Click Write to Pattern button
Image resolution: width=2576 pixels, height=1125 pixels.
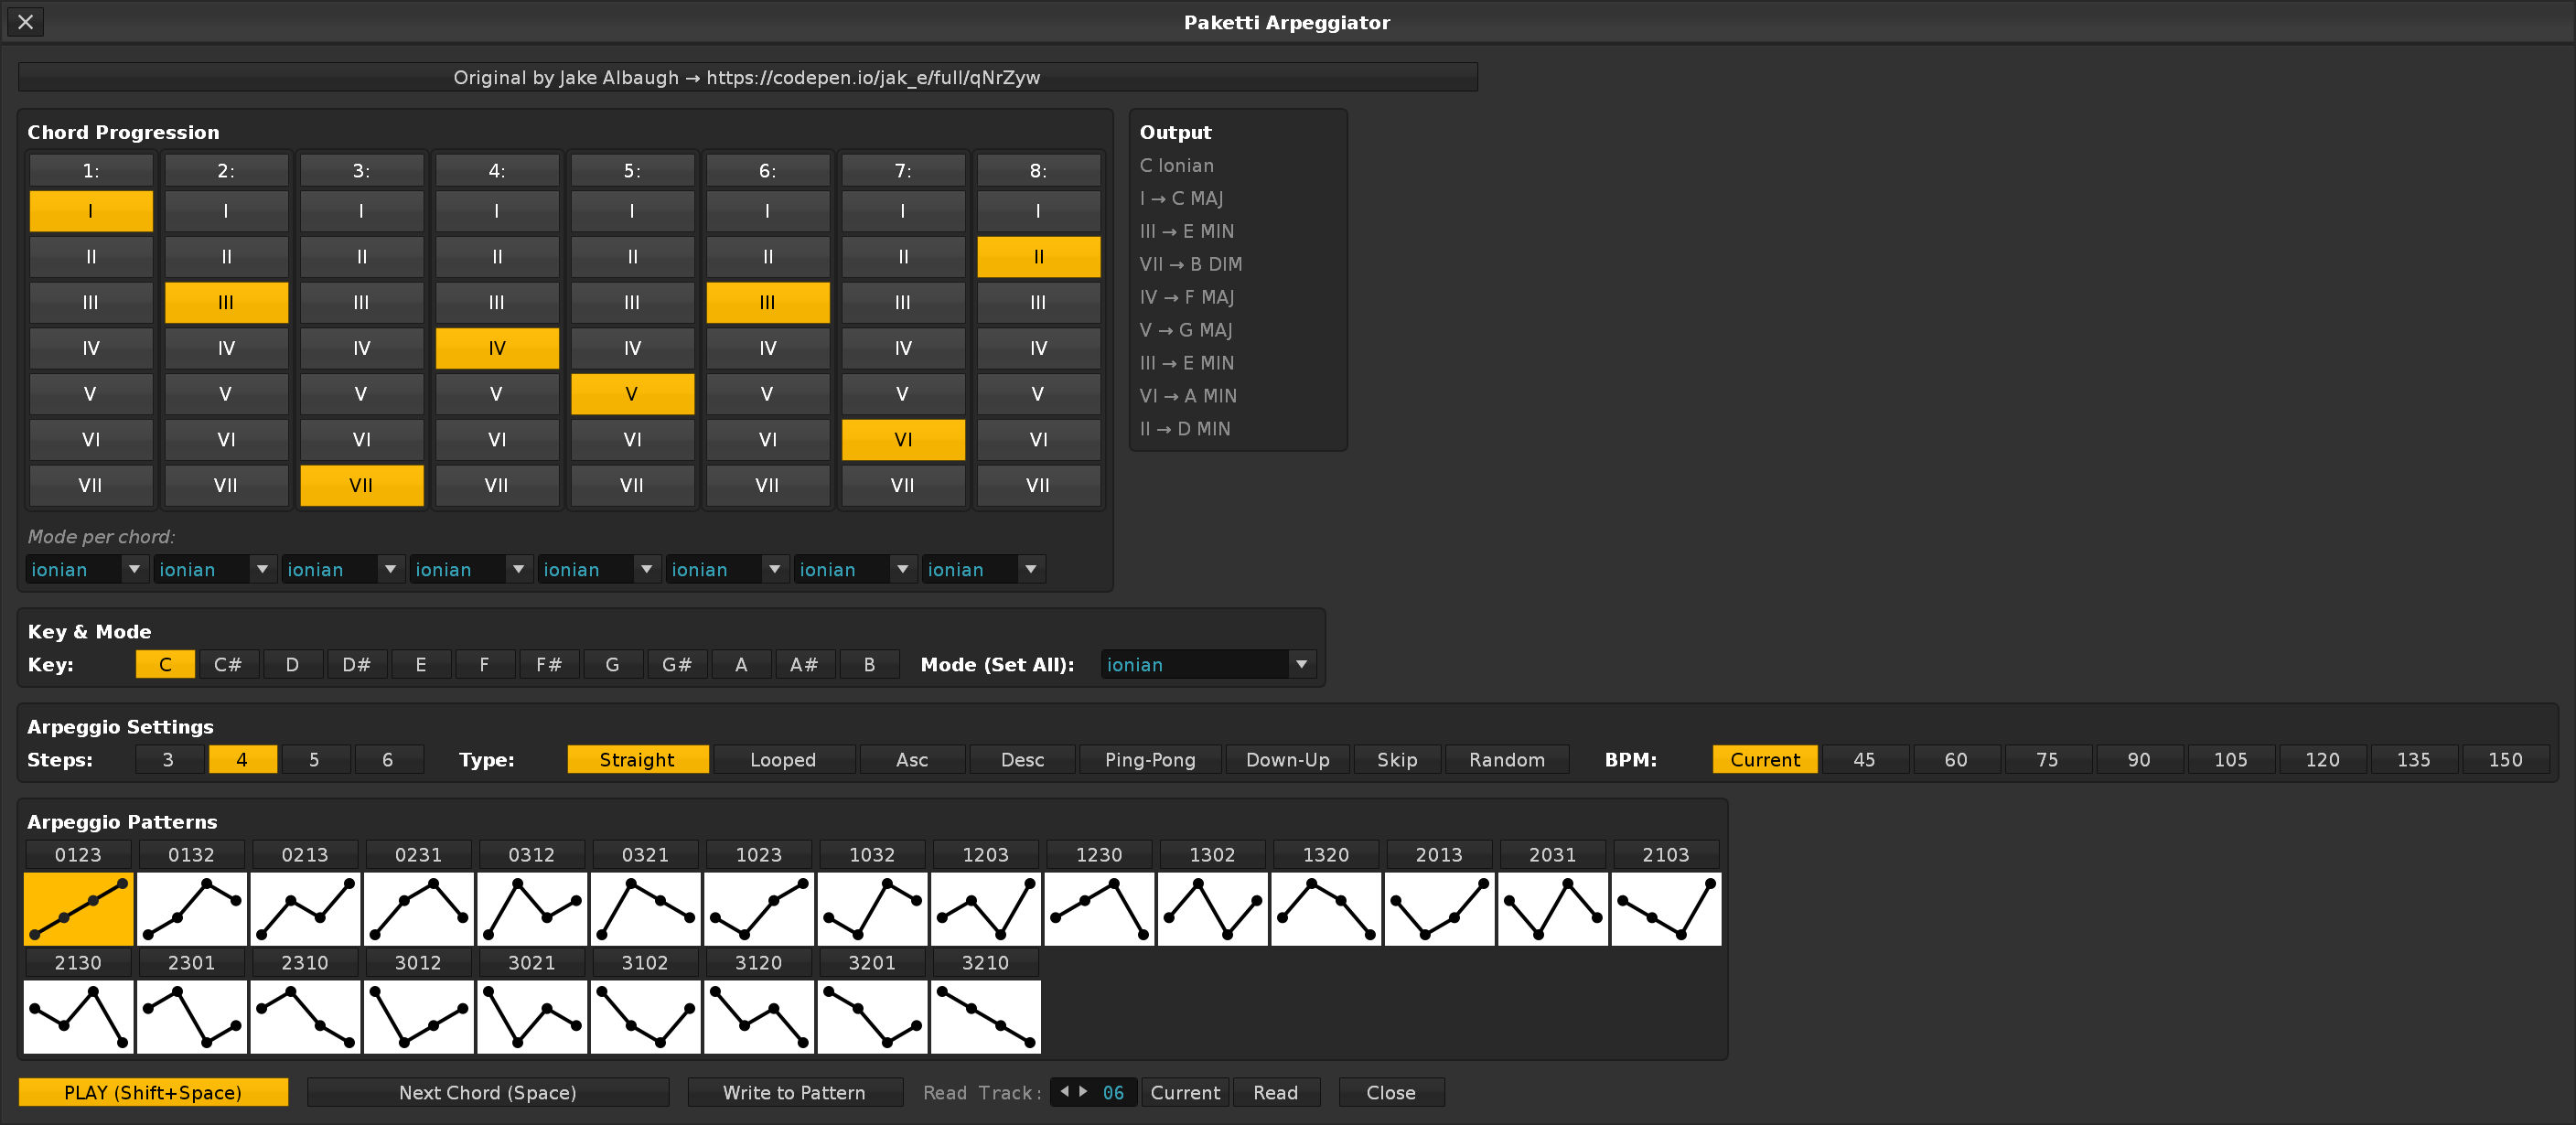795,1092
